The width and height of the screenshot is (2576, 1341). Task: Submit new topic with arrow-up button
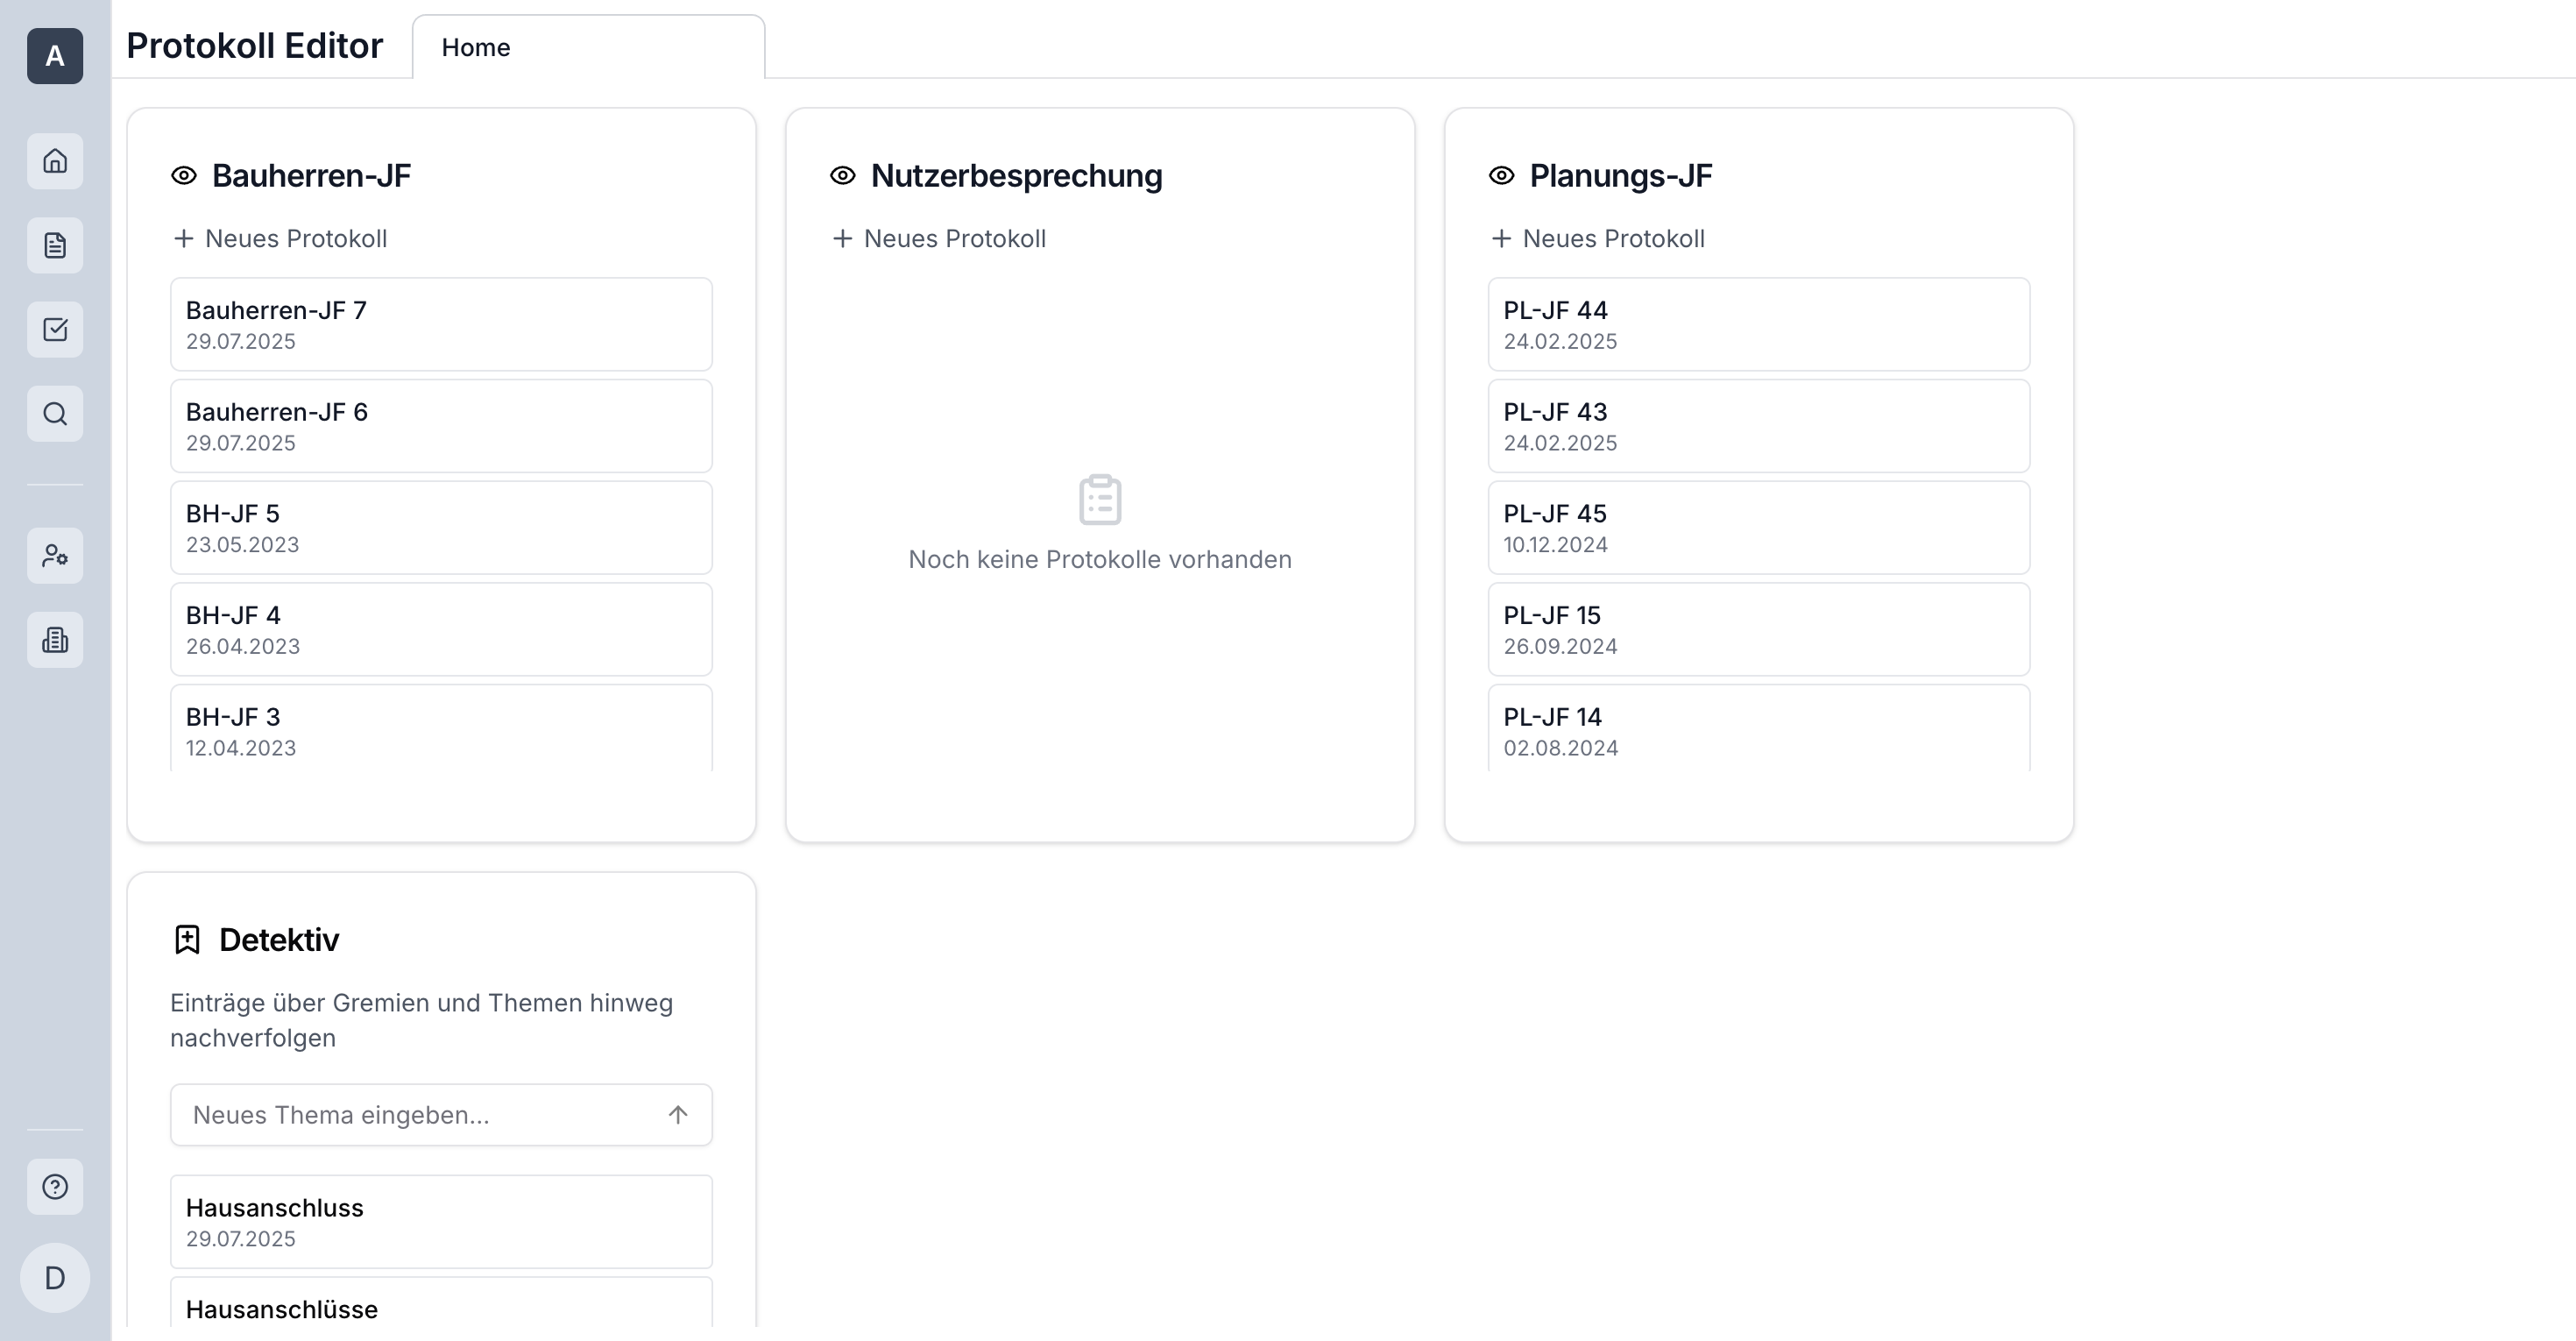tap(678, 1115)
